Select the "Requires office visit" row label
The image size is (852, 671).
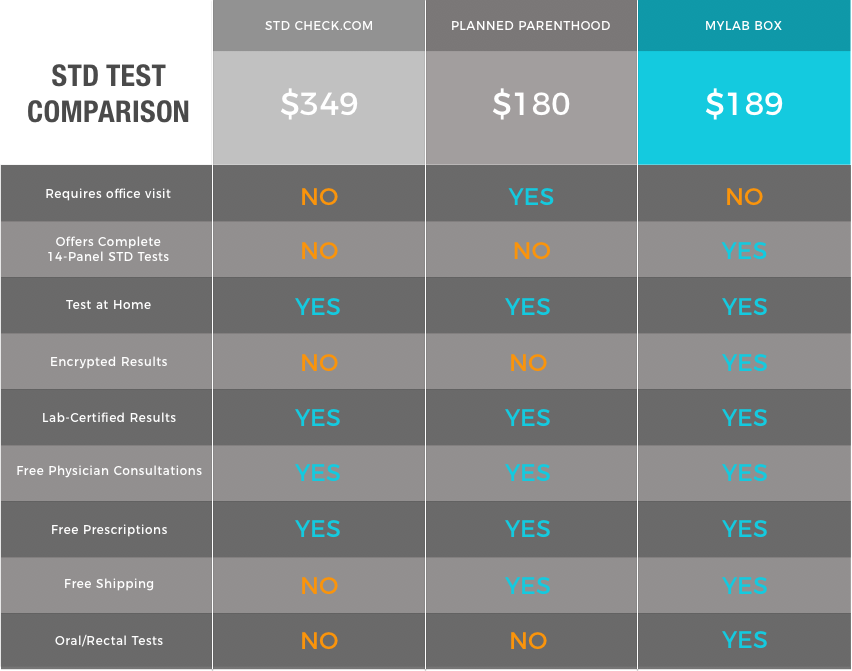(108, 194)
